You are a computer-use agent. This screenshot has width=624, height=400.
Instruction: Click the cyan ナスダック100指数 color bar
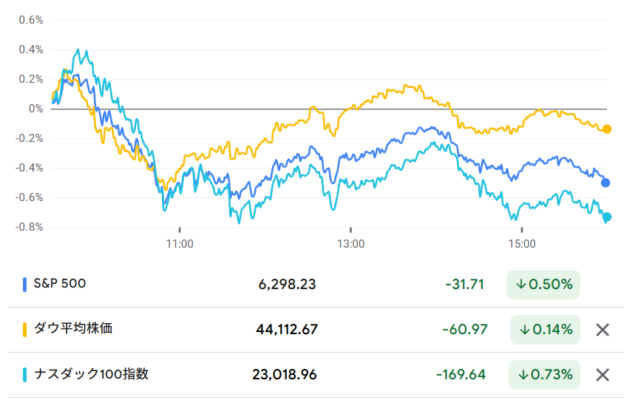[x=25, y=375]
